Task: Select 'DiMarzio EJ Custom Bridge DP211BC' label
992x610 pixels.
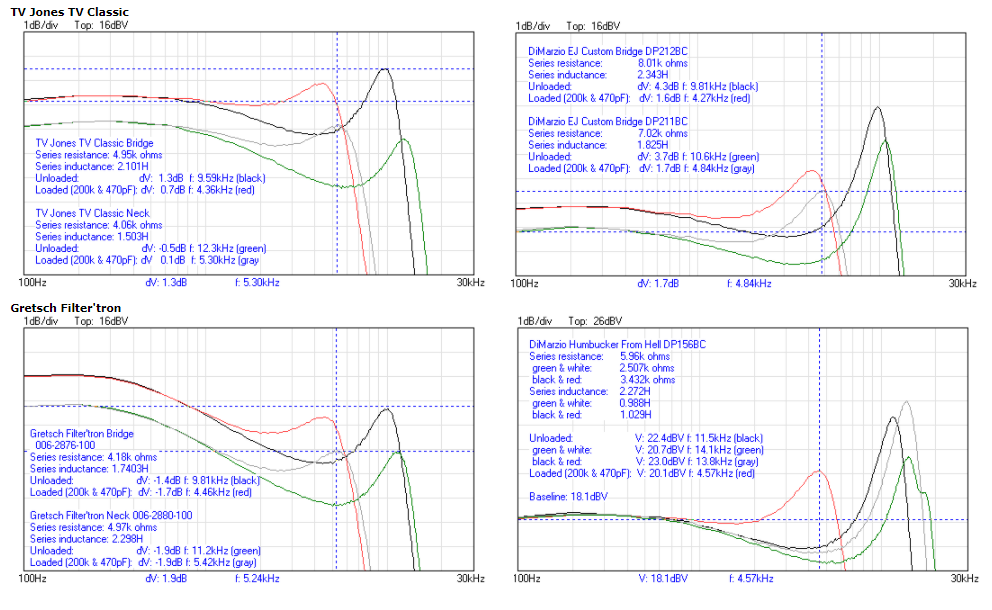Action: click(608, 121)
